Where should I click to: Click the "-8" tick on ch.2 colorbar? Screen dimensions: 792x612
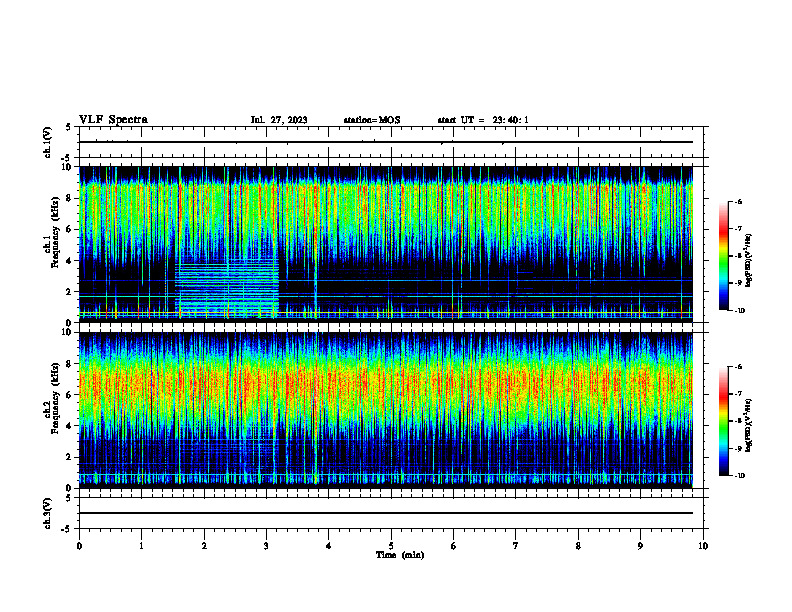point(738,421)
